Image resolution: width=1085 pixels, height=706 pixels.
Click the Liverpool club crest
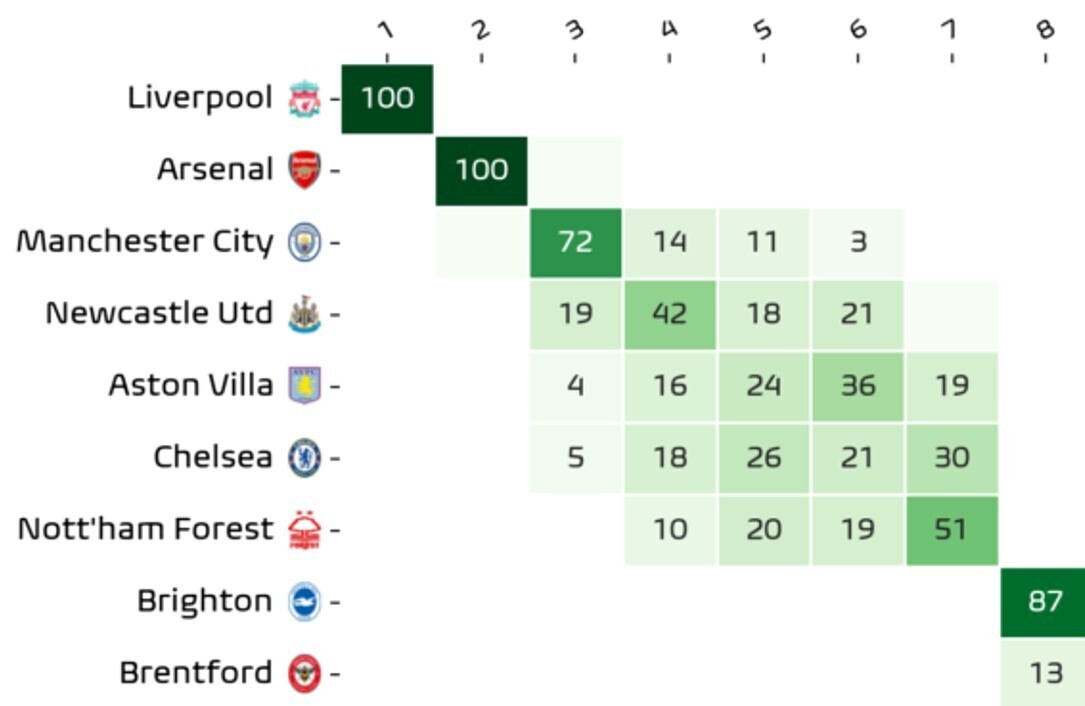[304, 98]
